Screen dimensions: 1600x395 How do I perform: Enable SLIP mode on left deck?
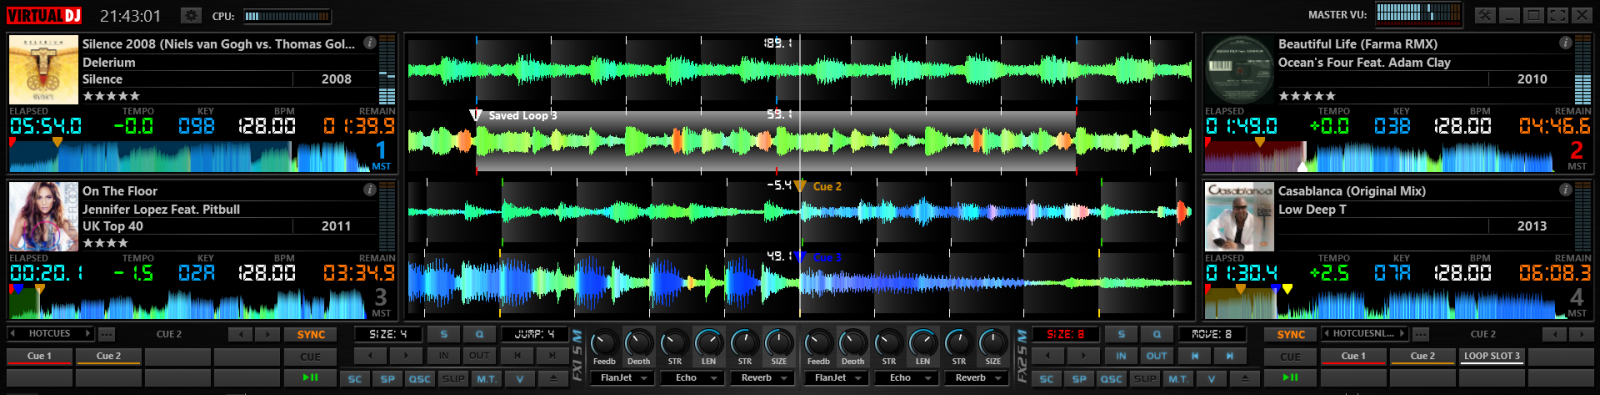[x=453, y=379]
